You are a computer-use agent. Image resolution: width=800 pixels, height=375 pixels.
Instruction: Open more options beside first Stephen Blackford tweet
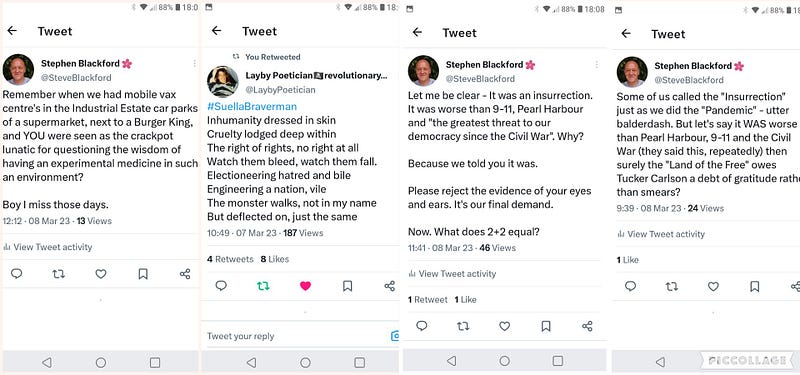(x=194, y=63)
